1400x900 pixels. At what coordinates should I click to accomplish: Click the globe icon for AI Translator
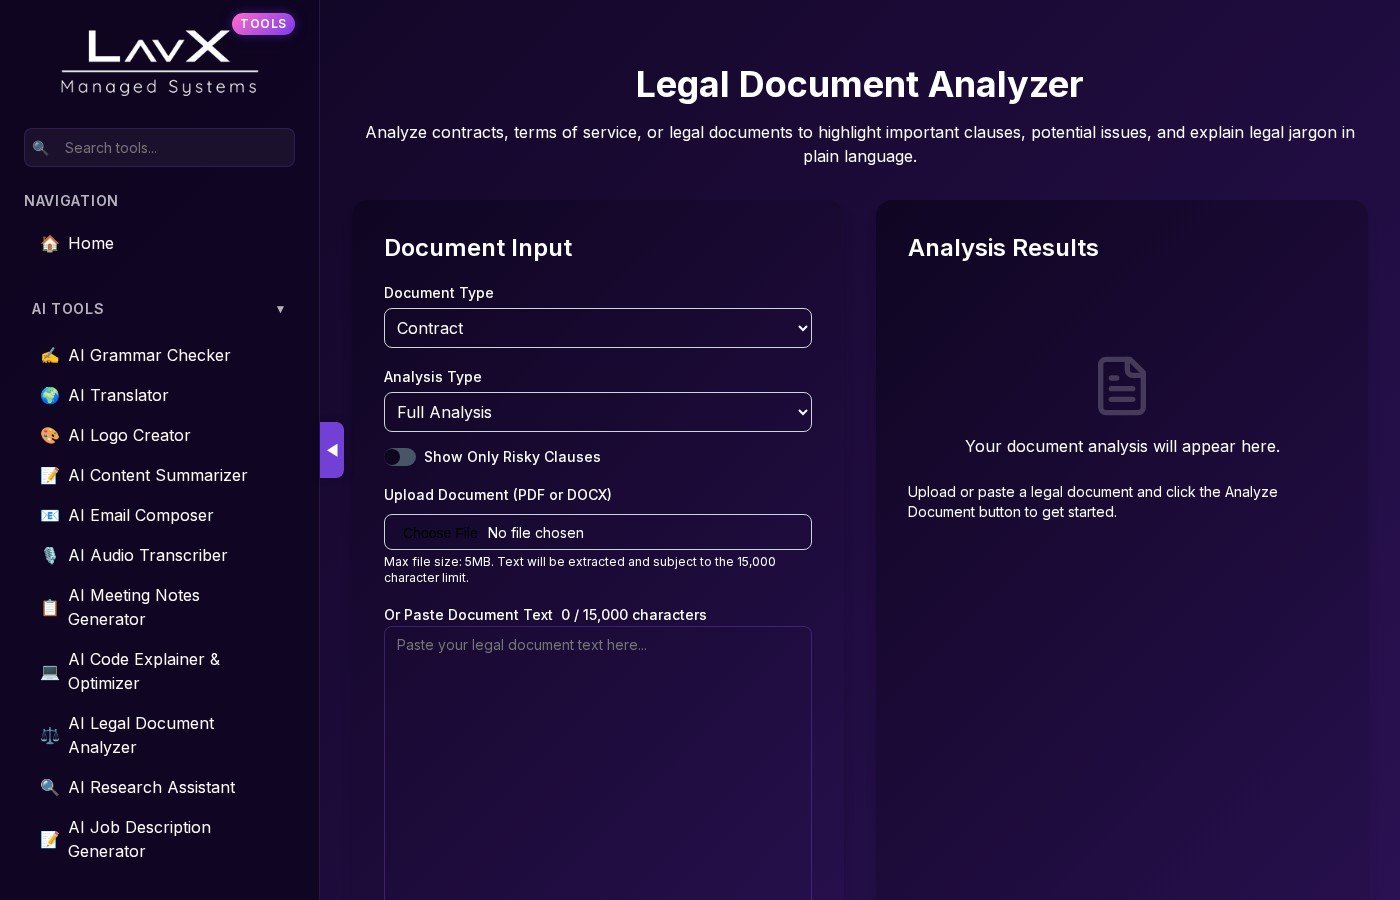49,395
